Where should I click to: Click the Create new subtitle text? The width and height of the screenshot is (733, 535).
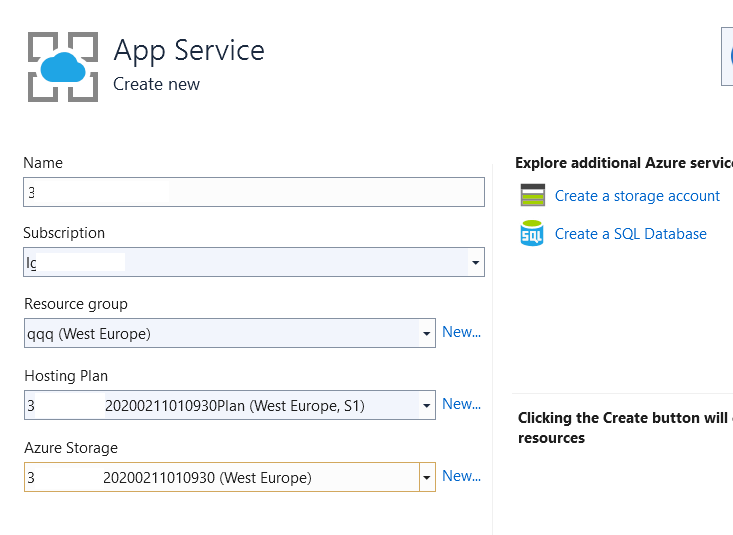point(157,84)
